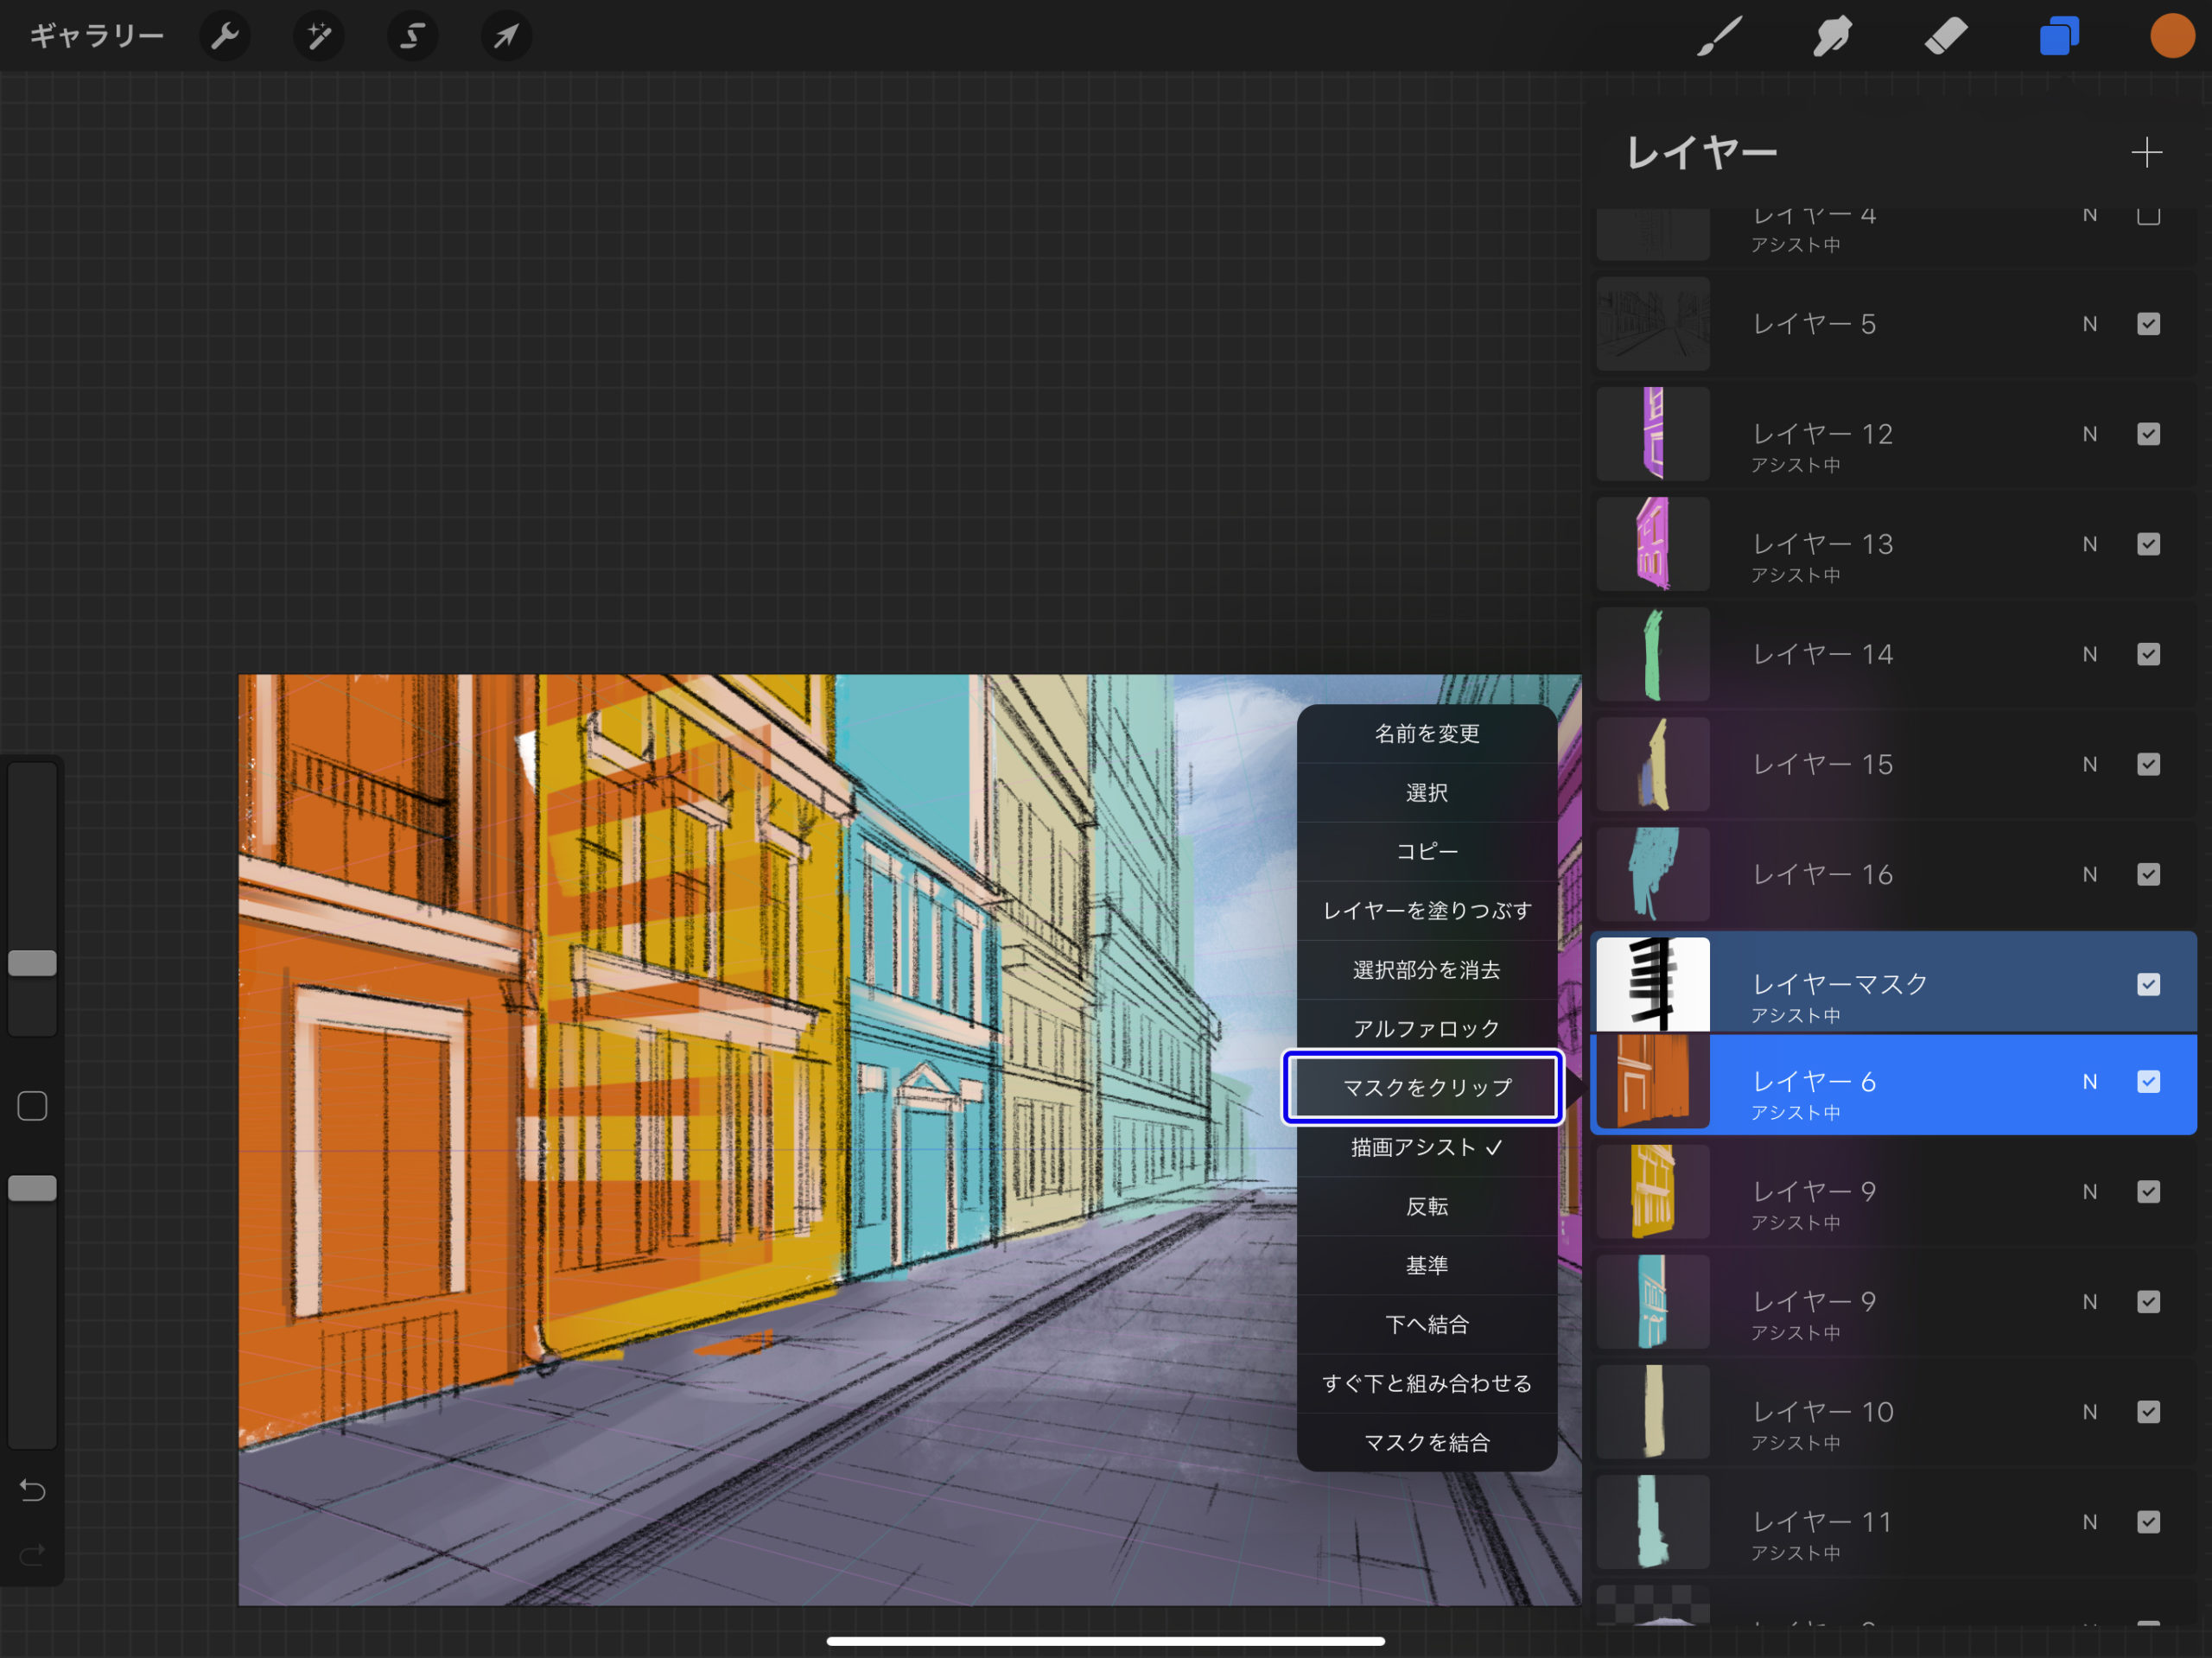Screen dimensions: 2212x1658
Task: Add a new layer with the plus button
Action: pos(2147,152)
